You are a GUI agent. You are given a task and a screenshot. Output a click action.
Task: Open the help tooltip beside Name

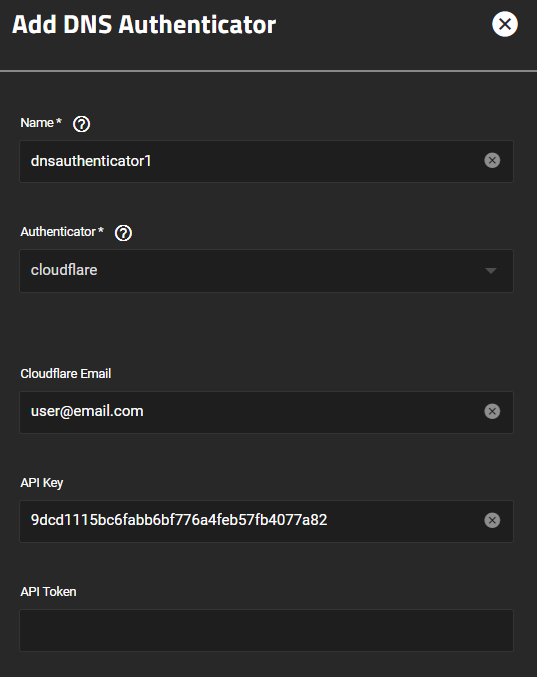81,124
